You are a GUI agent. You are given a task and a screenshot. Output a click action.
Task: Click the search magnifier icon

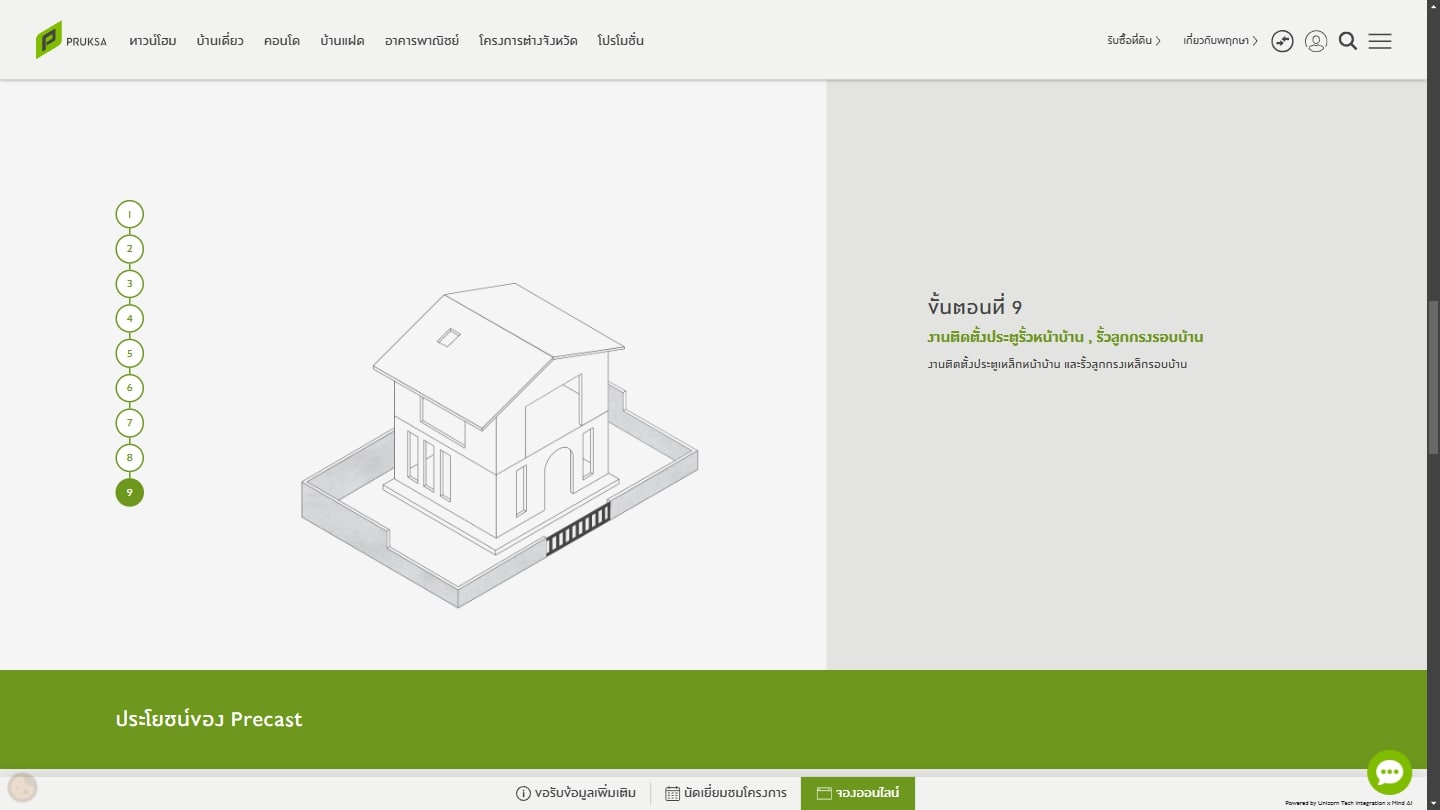click(1348, 41)
